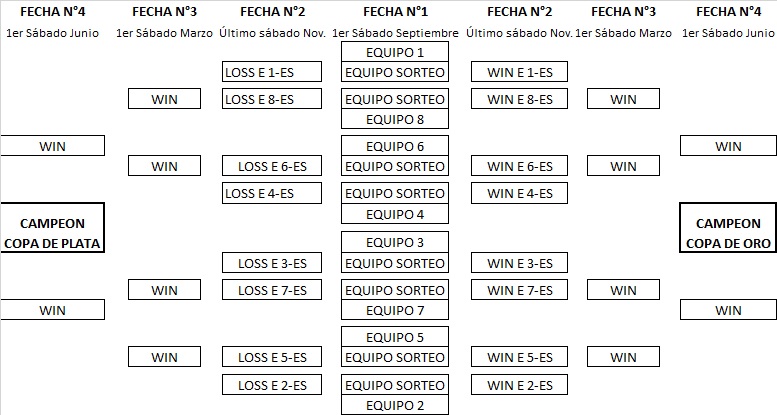This screenshot has width=777, height=415.
Task: Click the EQUIPO 8 box
Action: tap(395, 119)
